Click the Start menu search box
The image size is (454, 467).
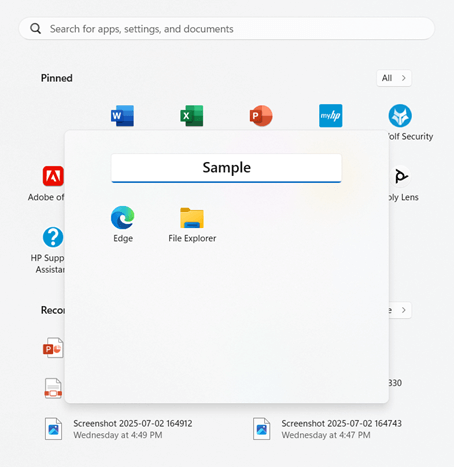click(x=227, y=29)
